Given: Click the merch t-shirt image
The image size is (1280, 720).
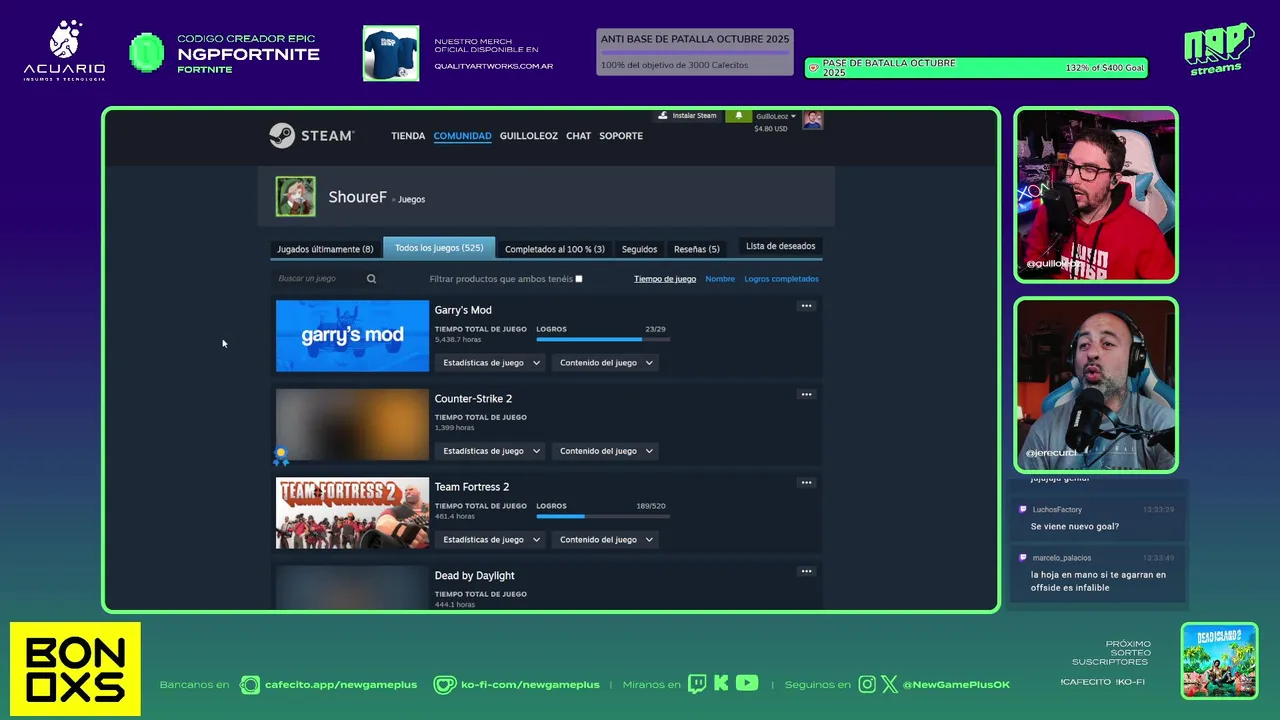Looking at the screenshot, I should [391, 53].
